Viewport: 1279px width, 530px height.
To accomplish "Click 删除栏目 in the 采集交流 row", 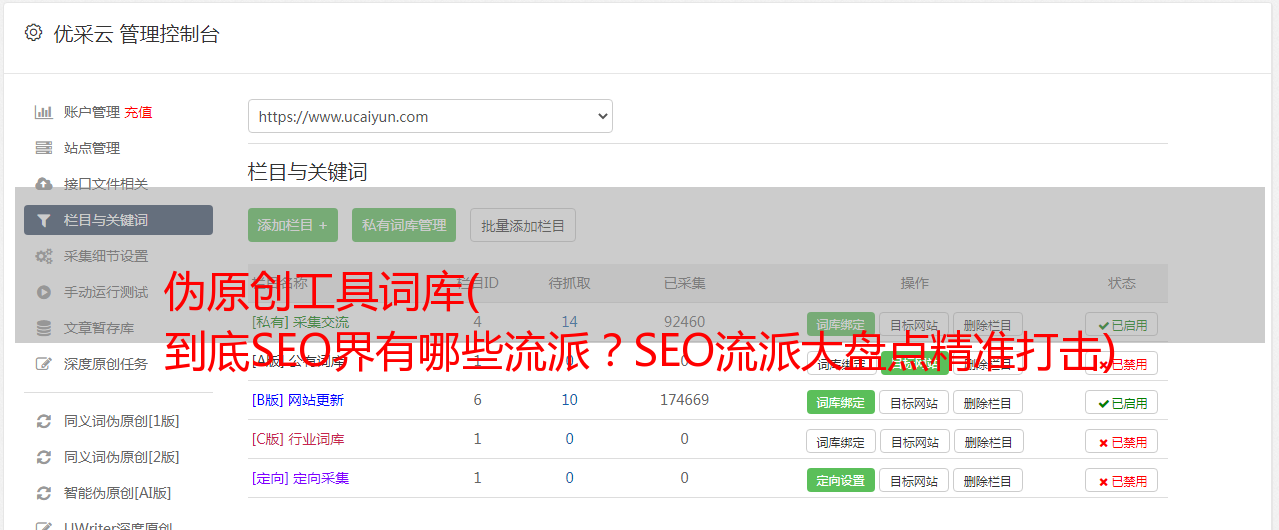I will click(988, 325).
